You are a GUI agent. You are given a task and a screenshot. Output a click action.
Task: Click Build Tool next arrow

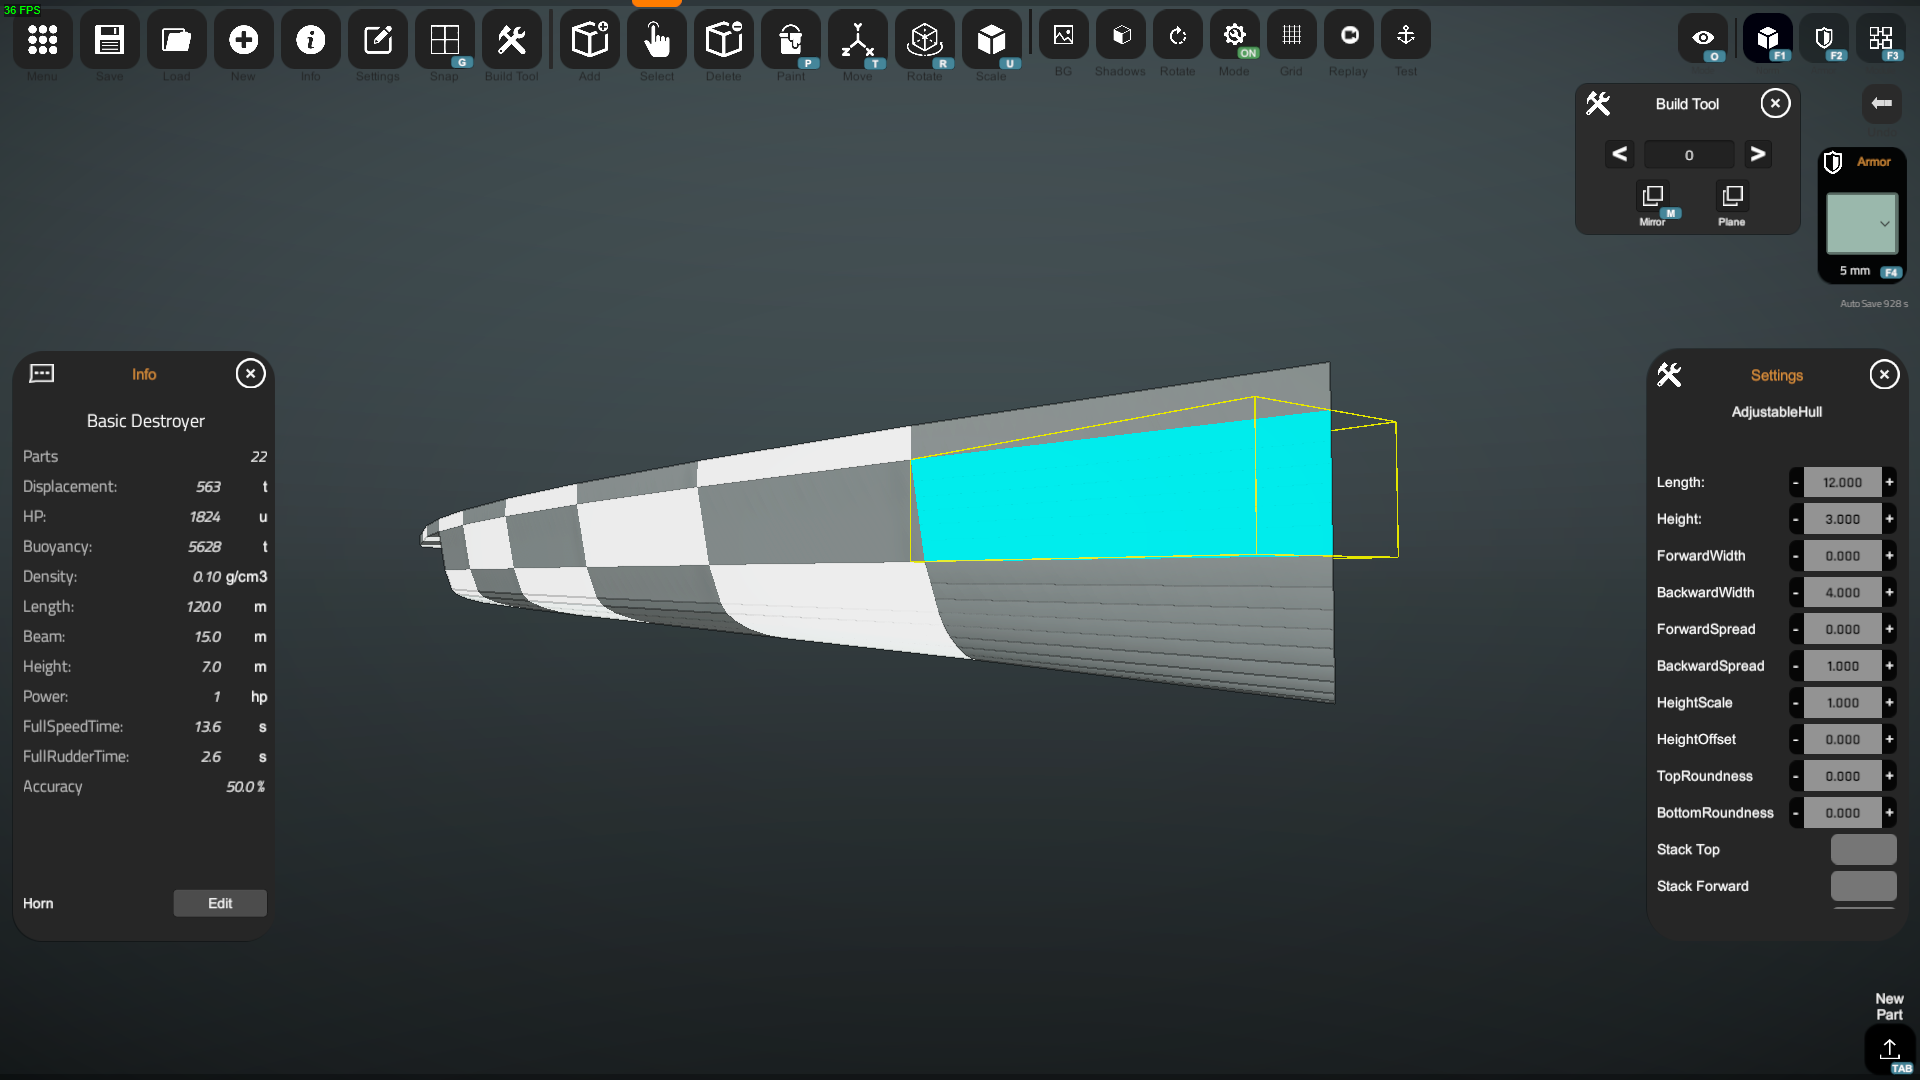pos(1757,154)
